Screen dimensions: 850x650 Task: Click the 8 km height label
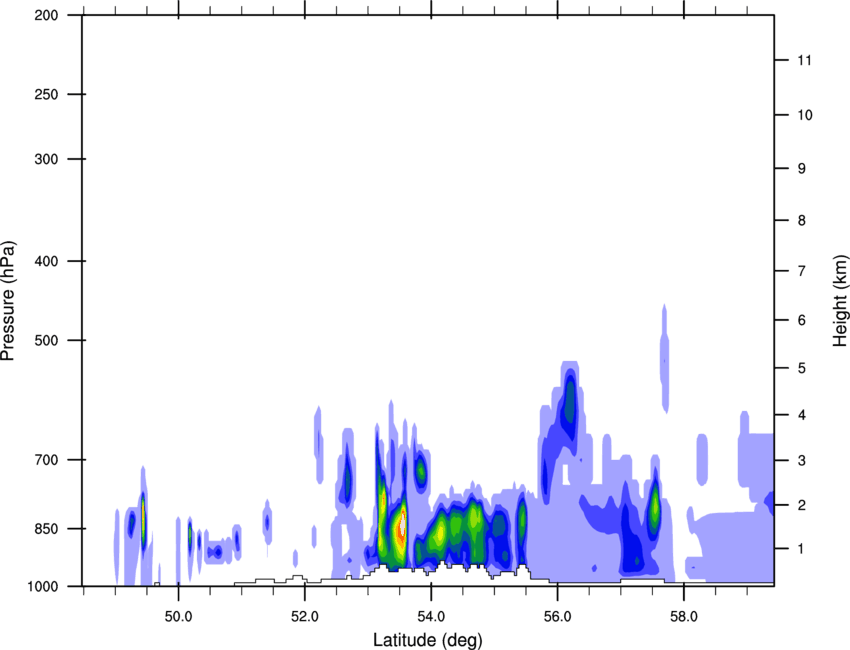(802, 221)
